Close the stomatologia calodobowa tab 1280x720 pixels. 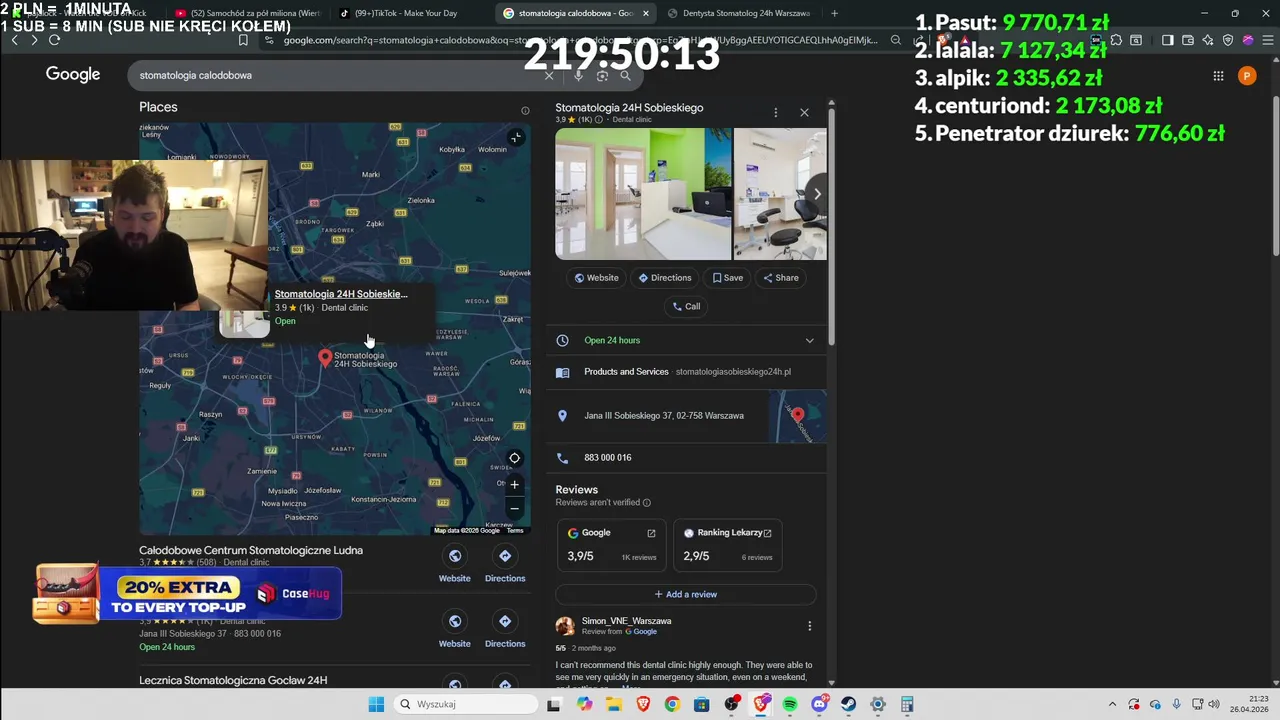coord(646,13)
